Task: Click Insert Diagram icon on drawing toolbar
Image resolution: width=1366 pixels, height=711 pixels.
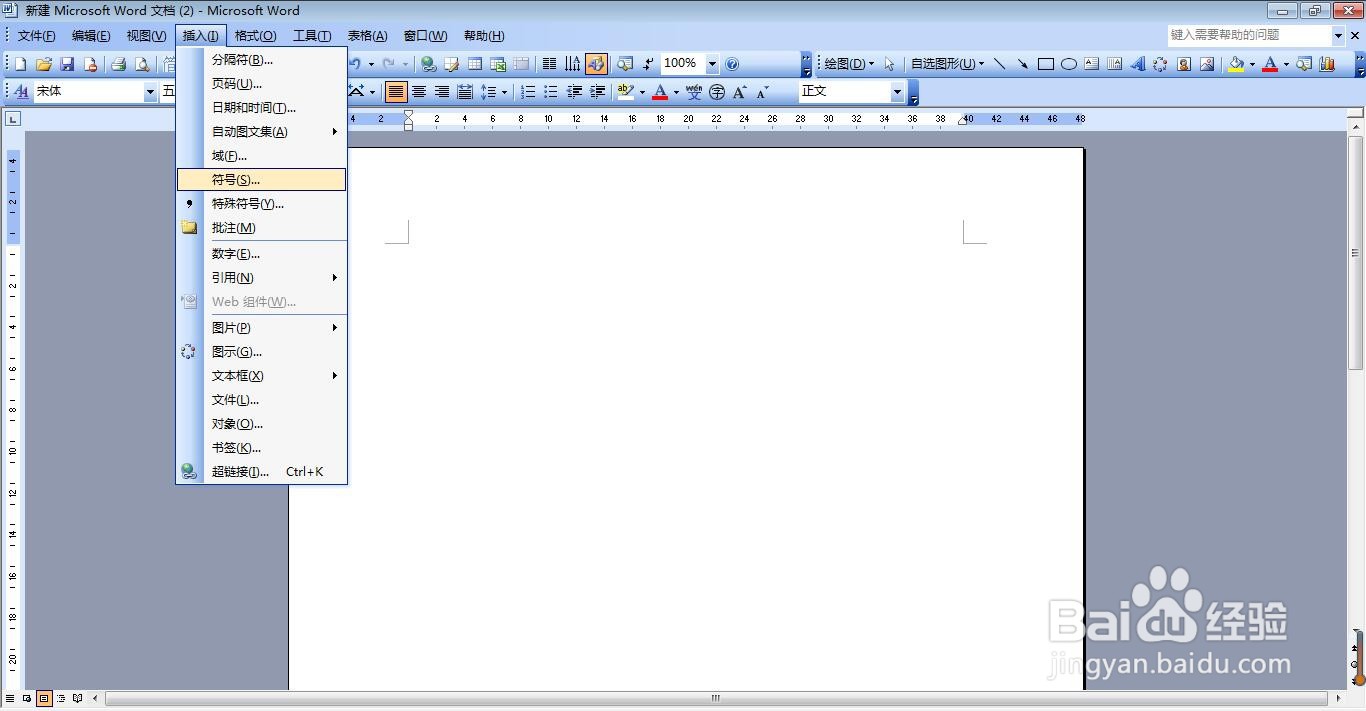Action: coord(1160,64)
